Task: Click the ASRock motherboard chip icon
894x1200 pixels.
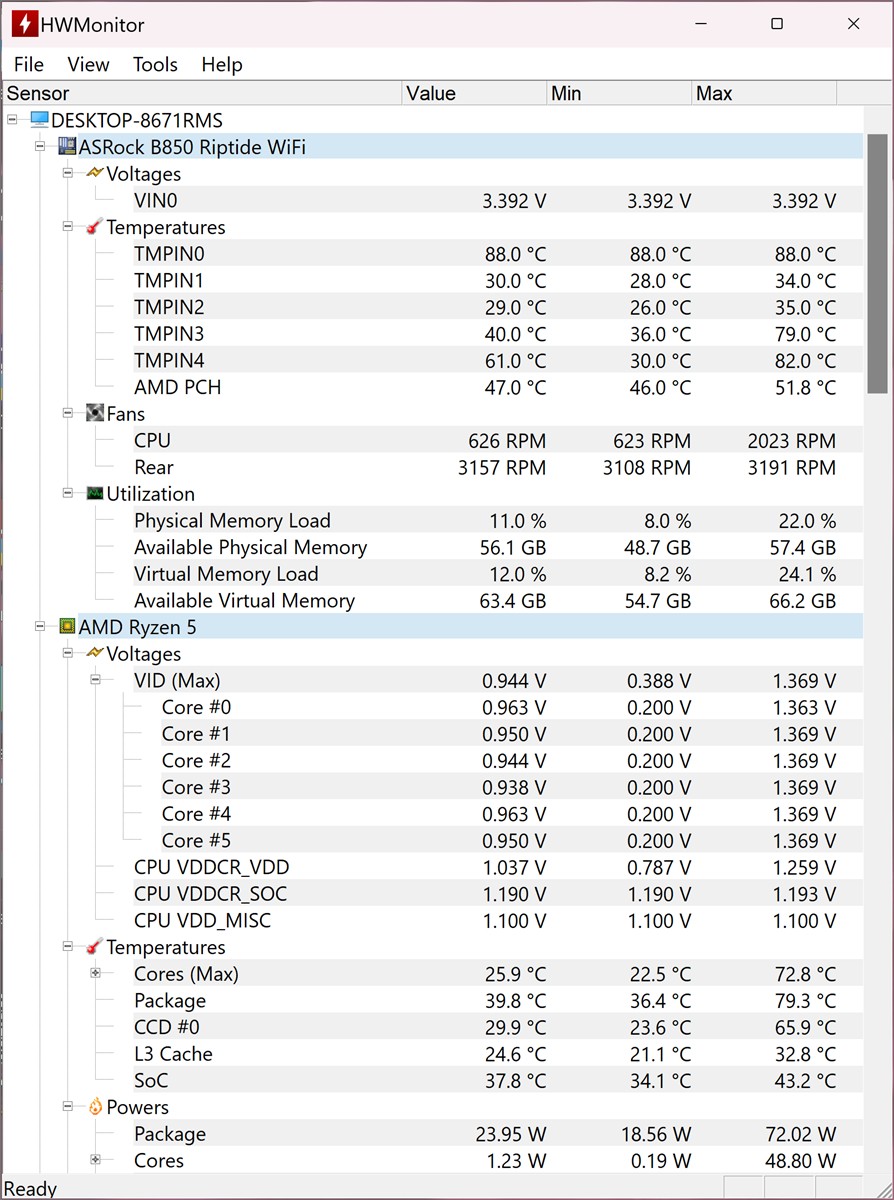Action: (x=68, y=147)
